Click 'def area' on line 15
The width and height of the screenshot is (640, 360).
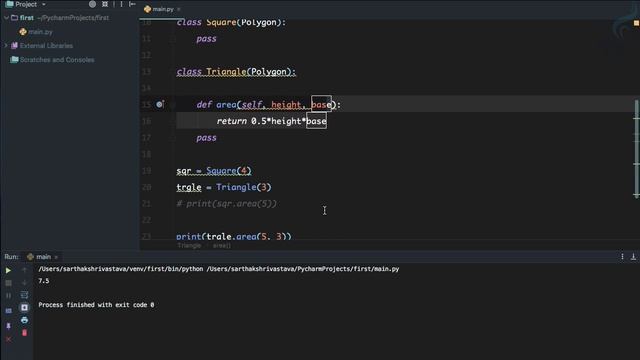(x=216, y=105)
